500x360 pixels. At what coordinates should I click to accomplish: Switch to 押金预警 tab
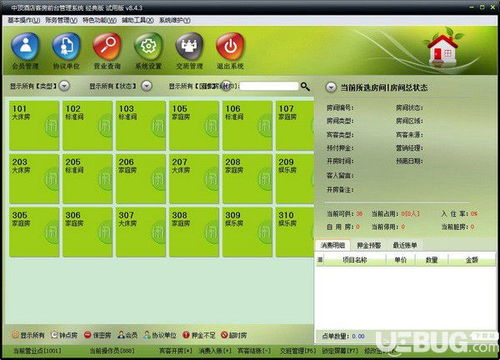(369, 245)
